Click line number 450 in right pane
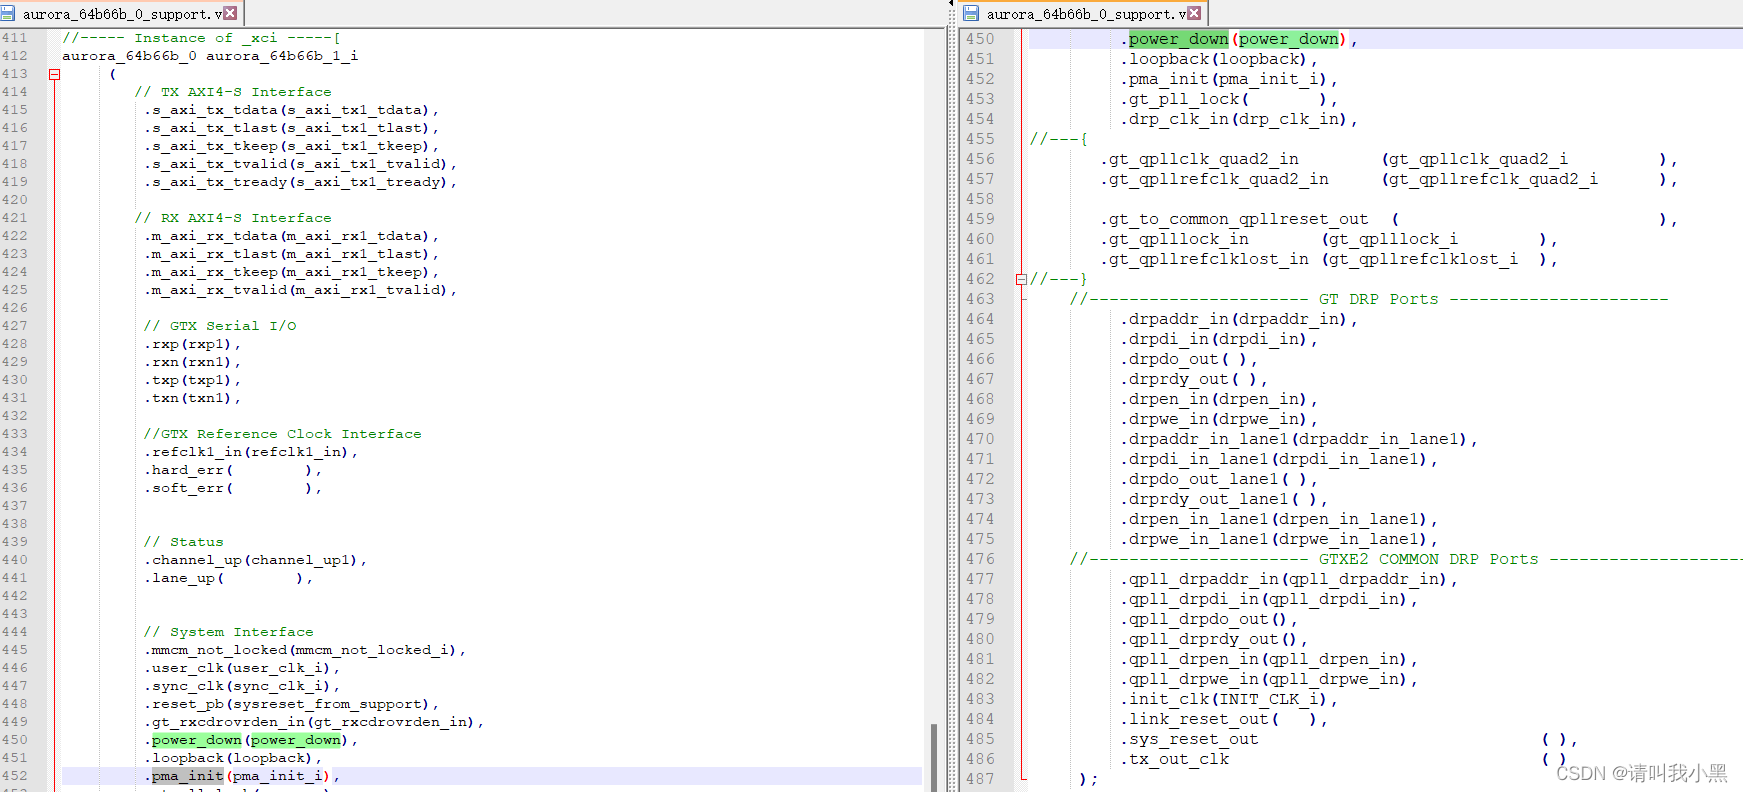The image size is (1743, 792). click(980, 39)
